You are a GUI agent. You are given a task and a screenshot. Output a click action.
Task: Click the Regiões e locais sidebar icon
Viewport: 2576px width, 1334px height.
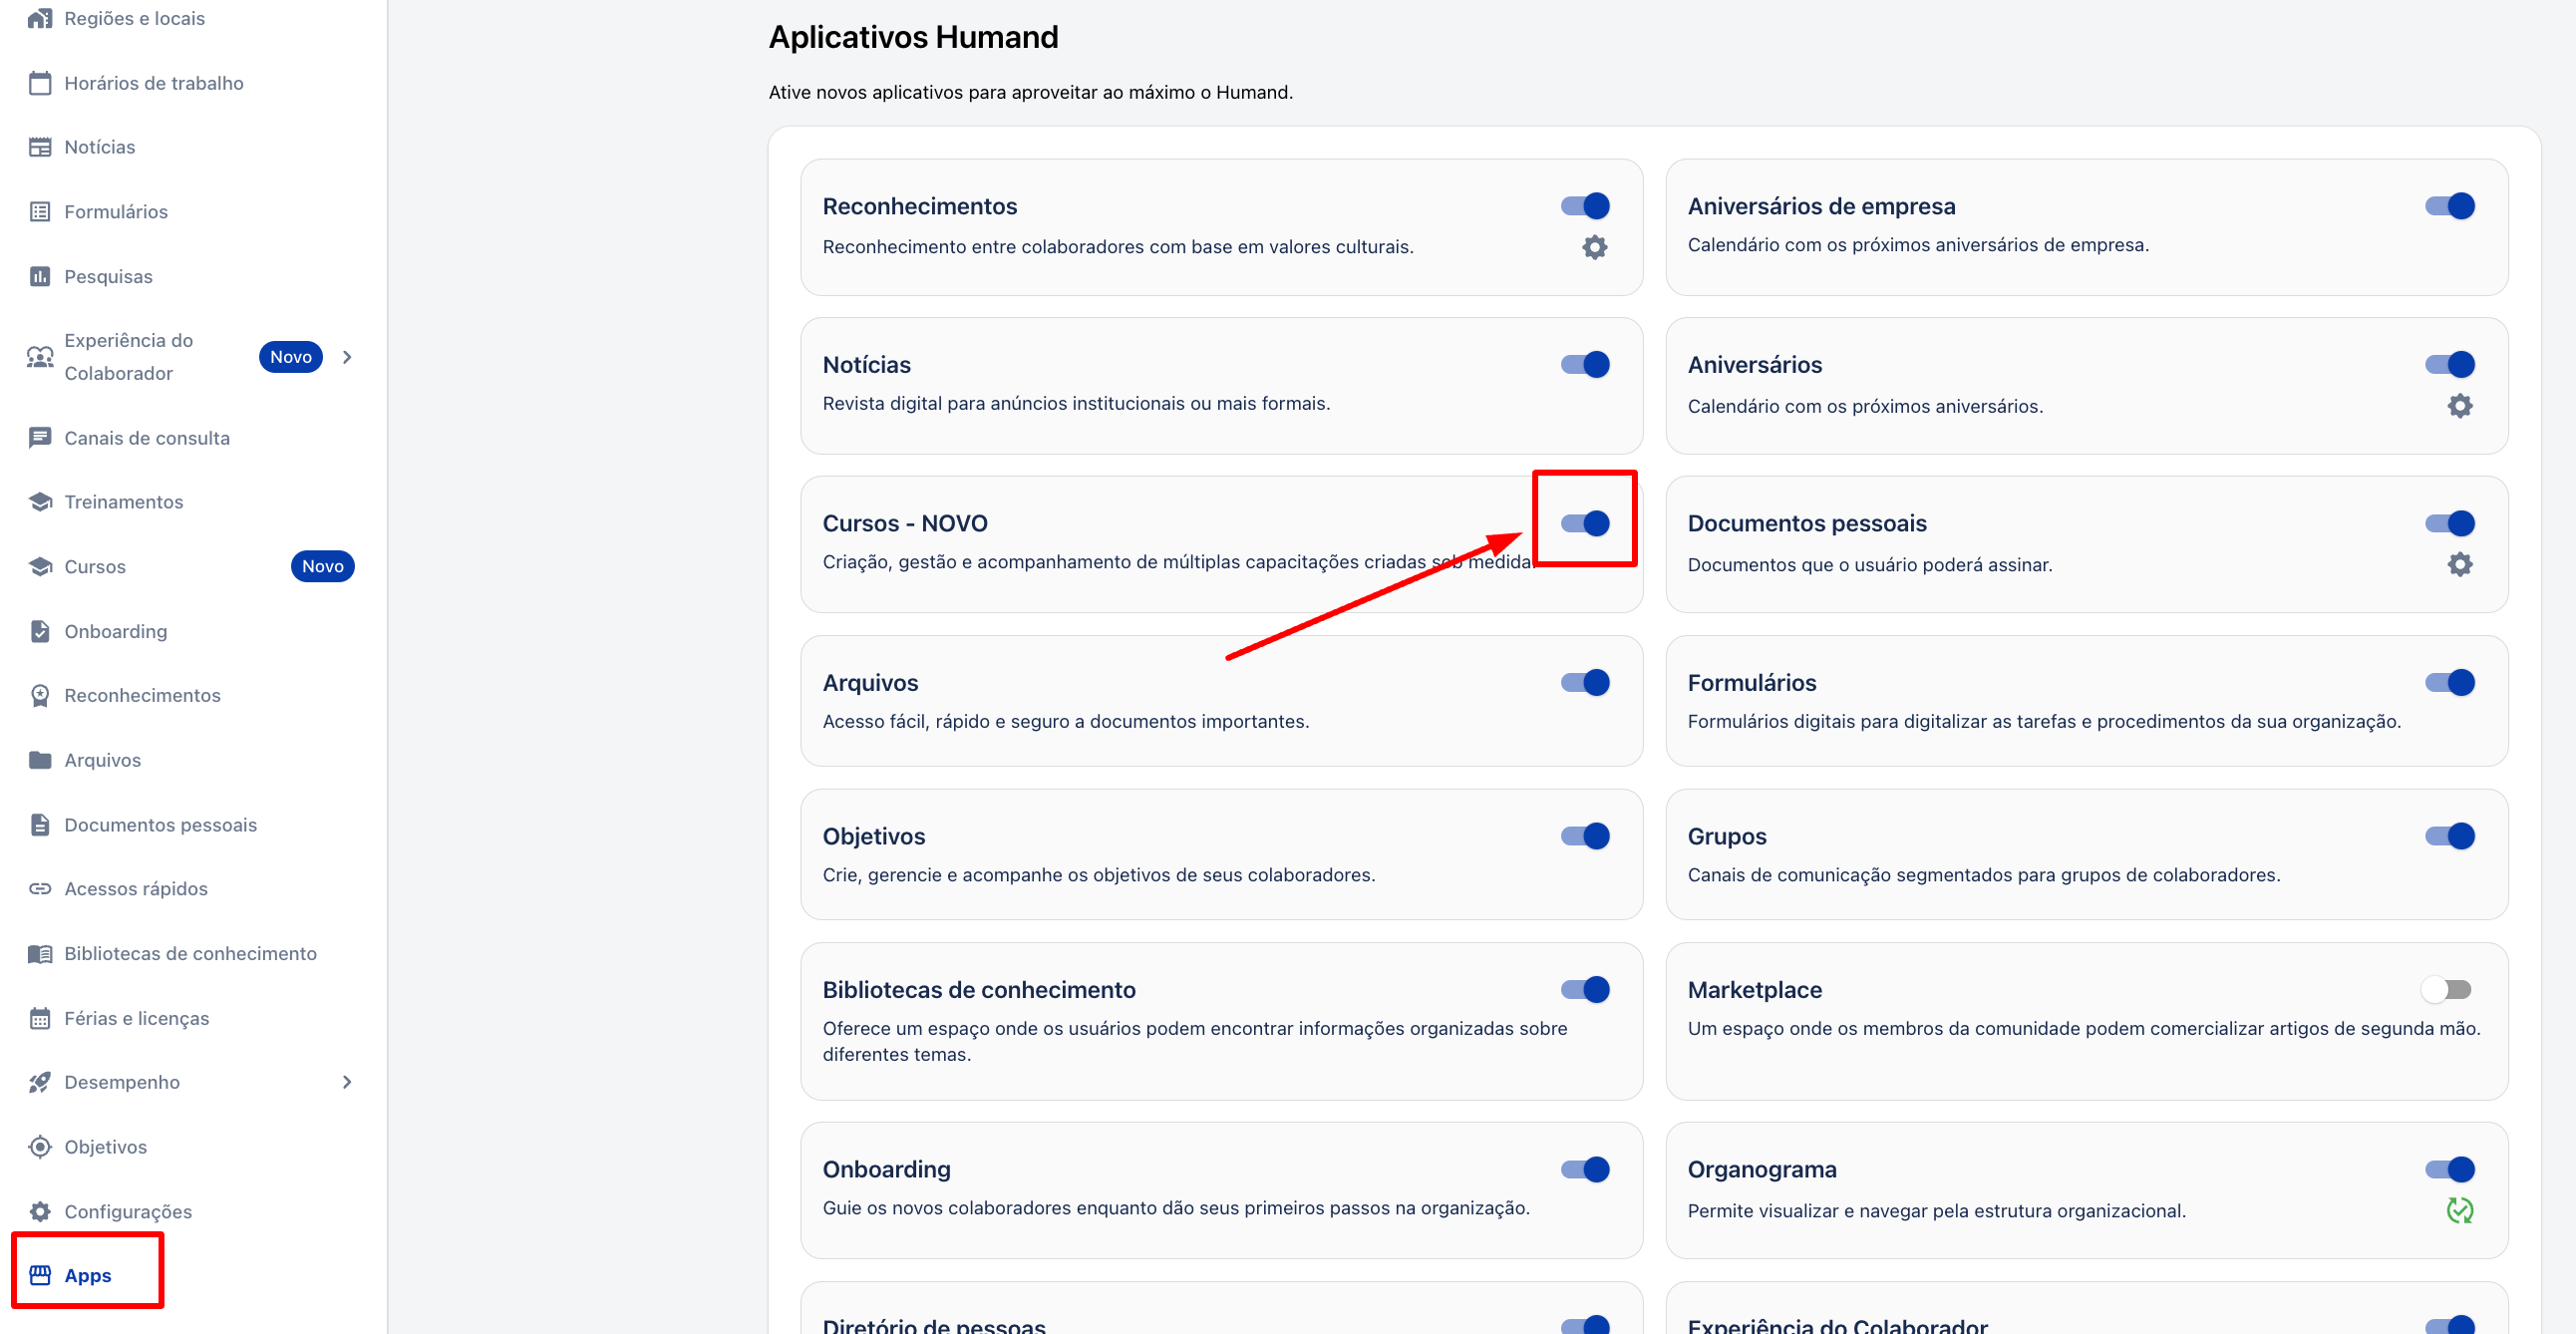[40, 18]
